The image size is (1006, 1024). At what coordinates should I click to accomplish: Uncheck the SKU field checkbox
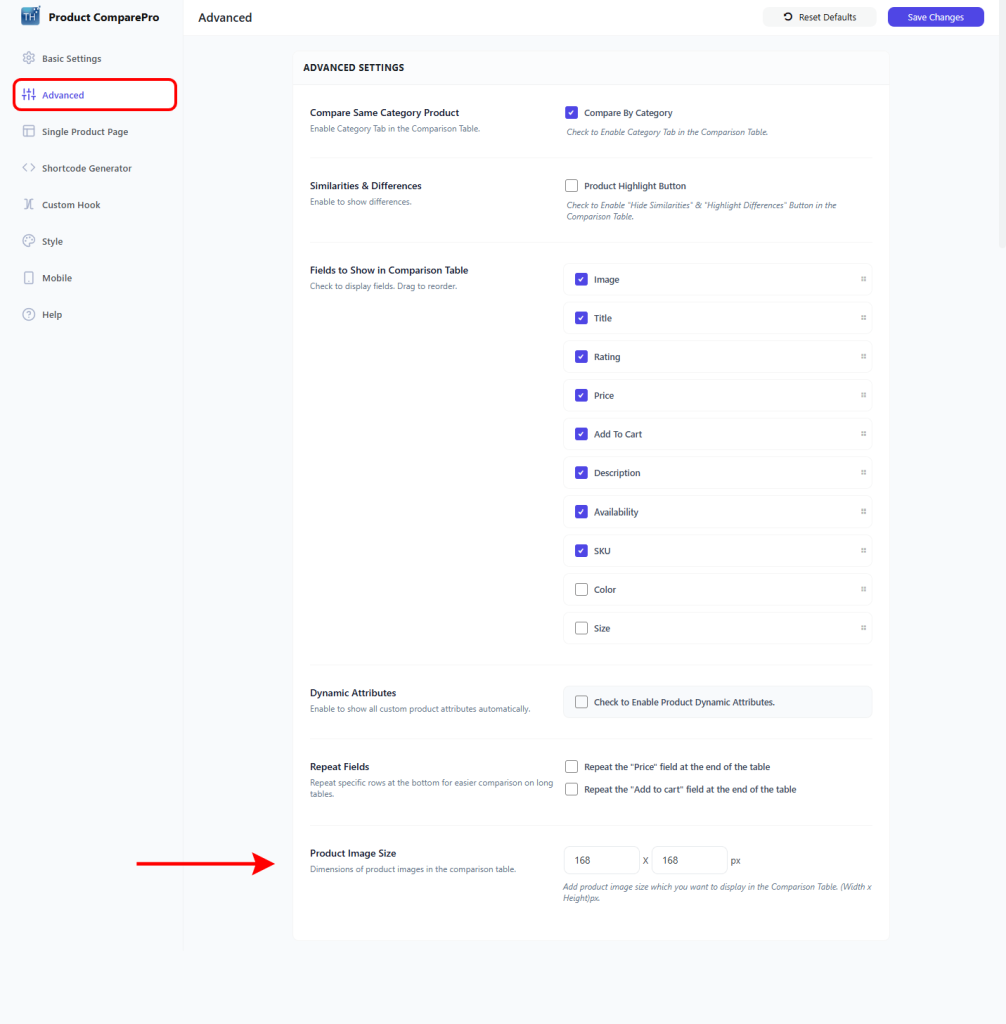coord(581,551)
